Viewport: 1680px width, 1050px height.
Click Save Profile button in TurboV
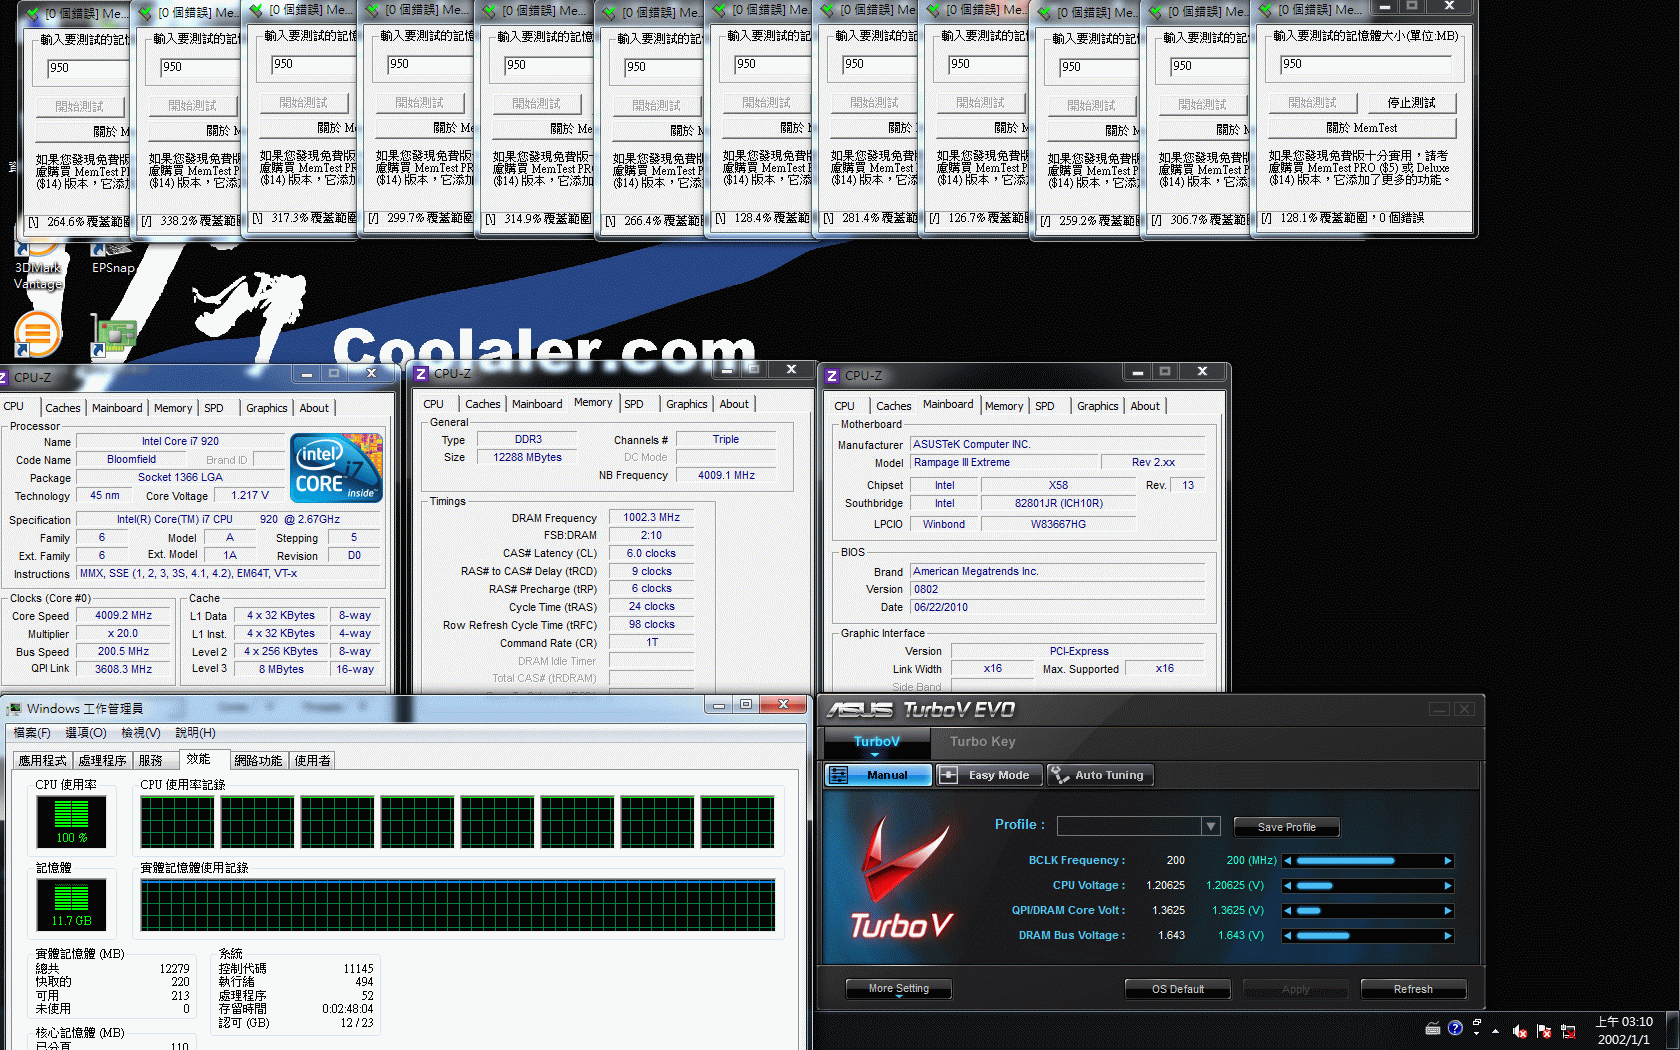coord(1286,827)
